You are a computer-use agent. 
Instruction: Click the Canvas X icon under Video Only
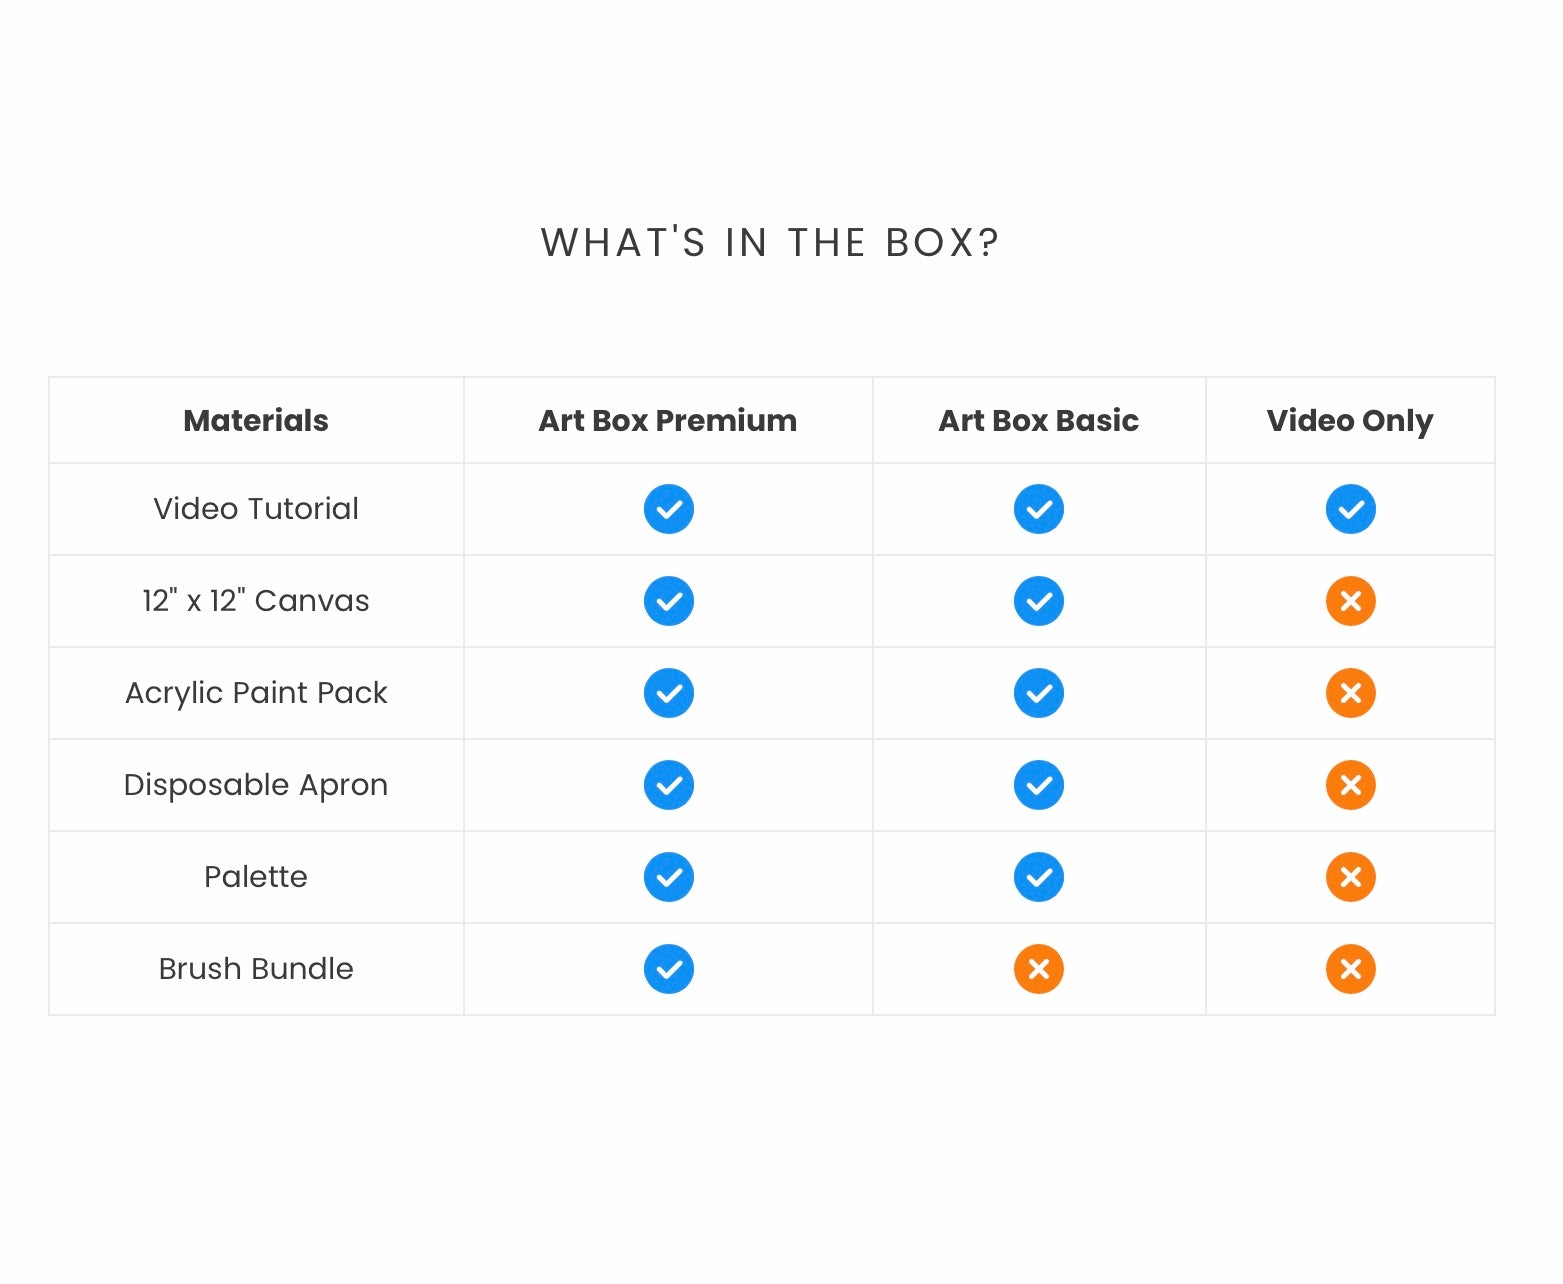coord(1350,601)
